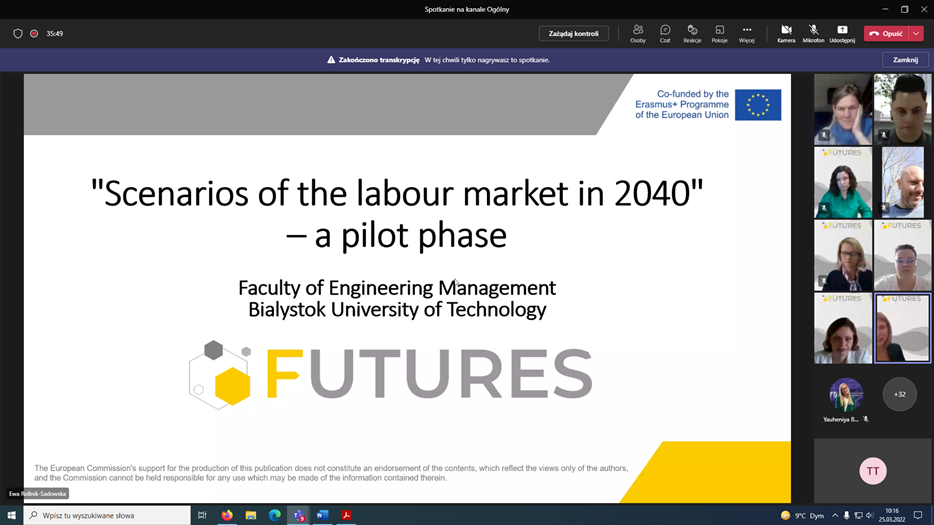Open the Więcej more options menu
This screenshot has height=525, width=934.
(746, 33)
